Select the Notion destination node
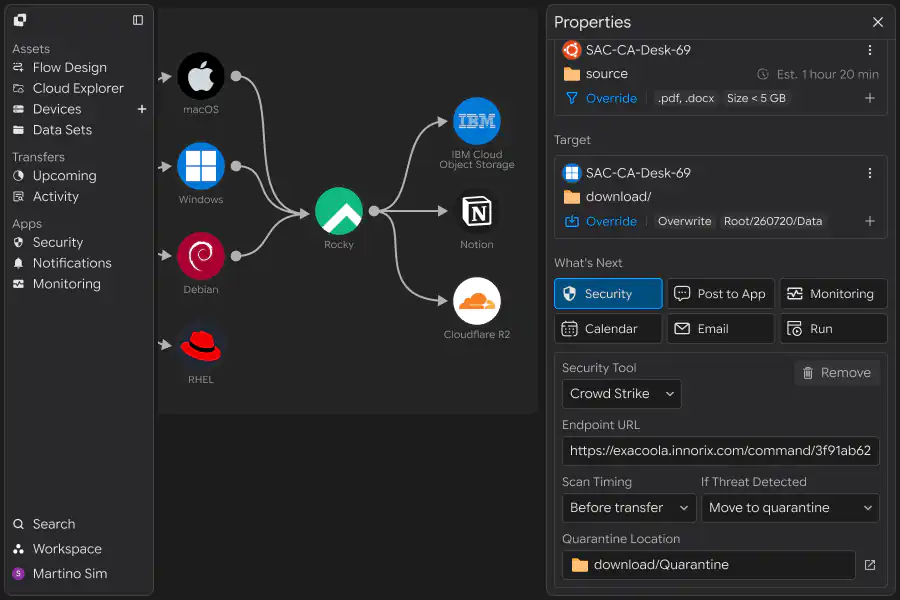This screenshot has height=600, width=900. [476, 211]
